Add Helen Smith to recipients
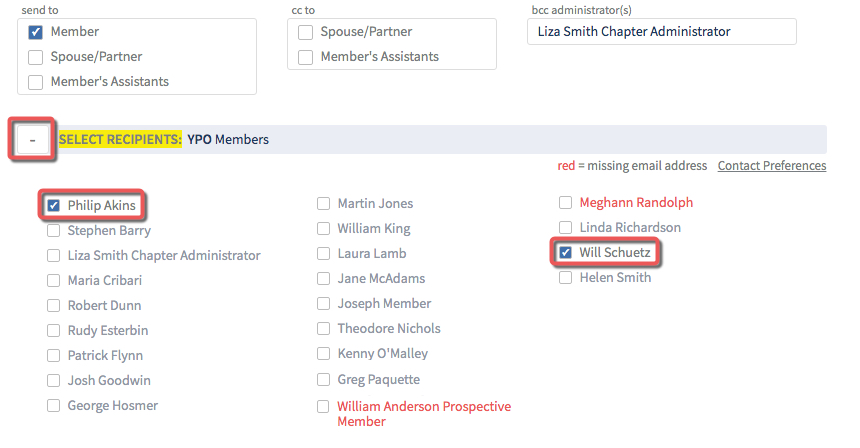The width and height of the screenshot is (860, 448). pyautogui.click(x=565, y=278)
